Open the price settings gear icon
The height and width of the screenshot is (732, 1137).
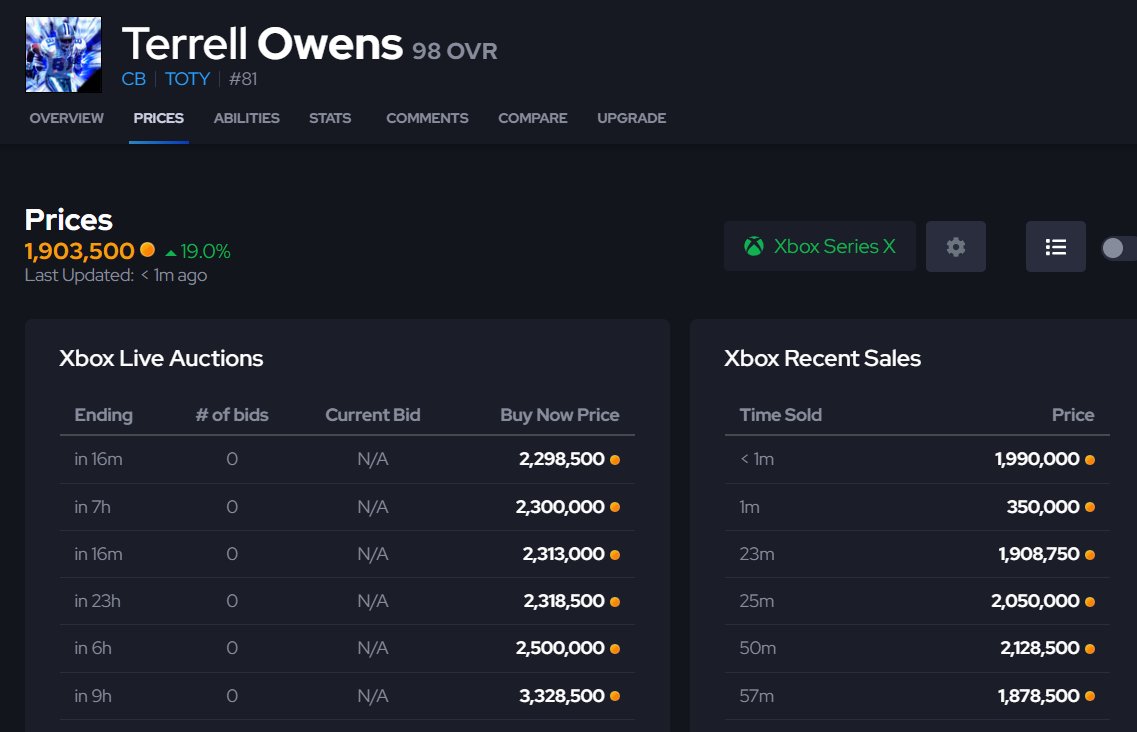pos(956,247)
